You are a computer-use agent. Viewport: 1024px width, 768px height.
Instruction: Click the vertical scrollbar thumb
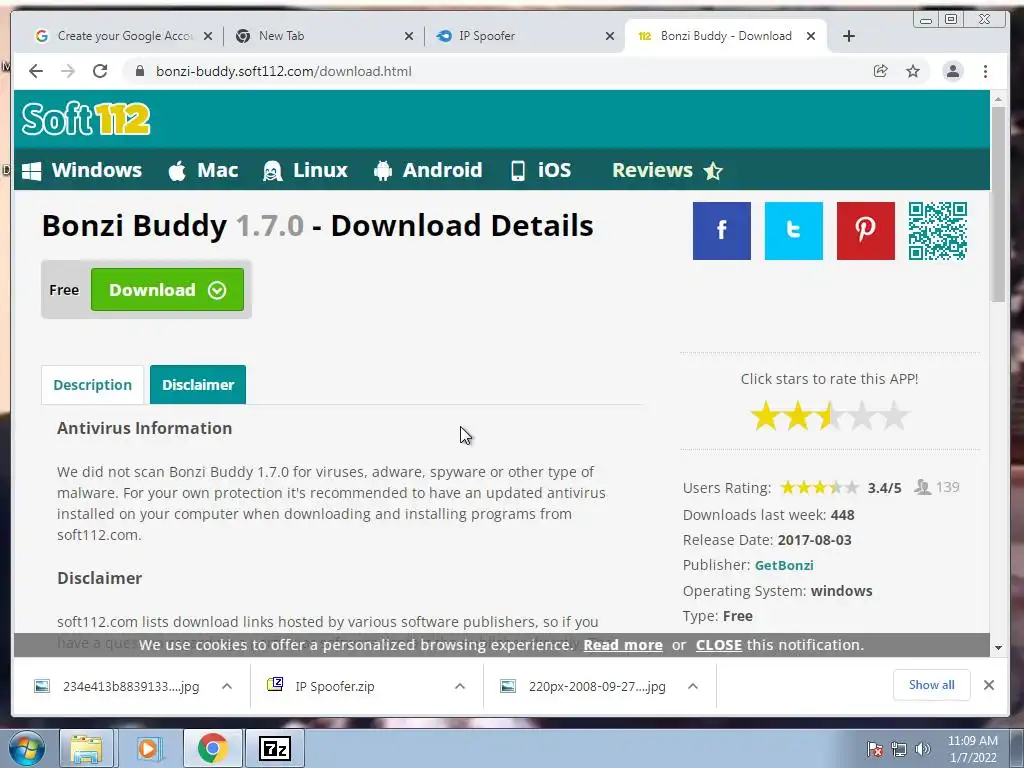coord(998,204)
